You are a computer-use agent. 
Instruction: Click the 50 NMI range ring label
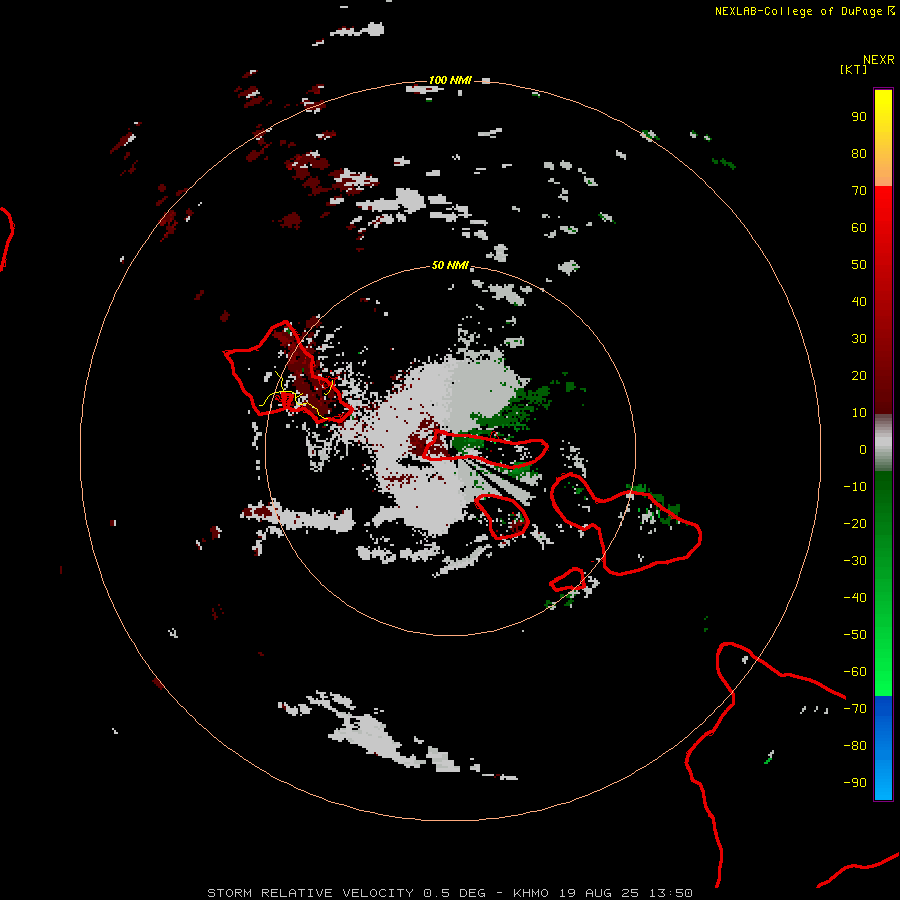450,265
